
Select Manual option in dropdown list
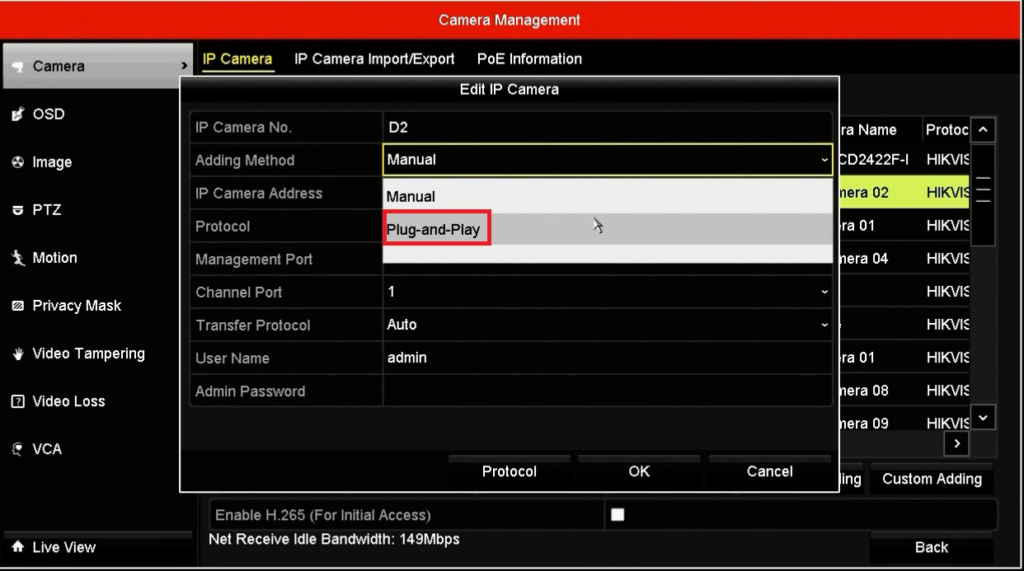(x=411, y=197)
